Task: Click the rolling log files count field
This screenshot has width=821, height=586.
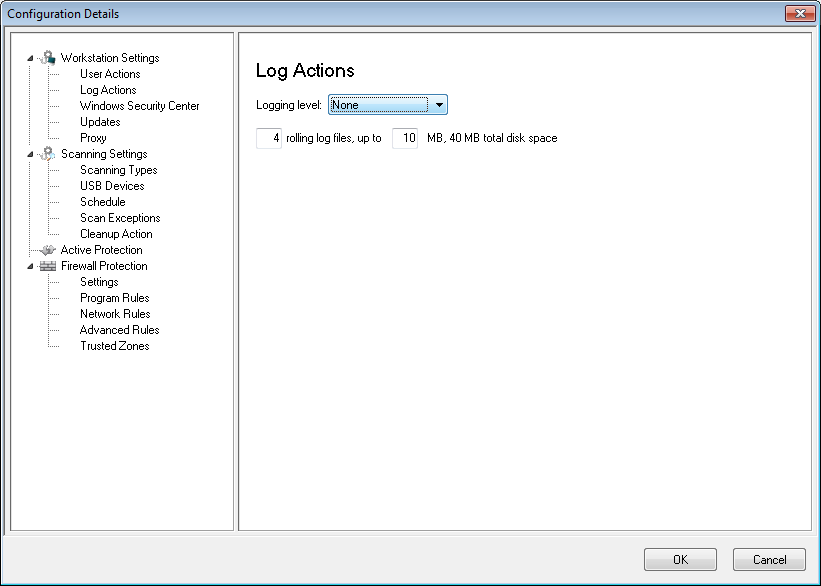Action: coord(269,138)
